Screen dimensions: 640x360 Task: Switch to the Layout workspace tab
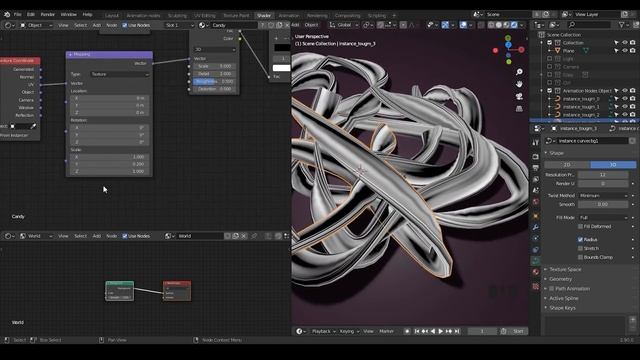(x=112, y=16)
